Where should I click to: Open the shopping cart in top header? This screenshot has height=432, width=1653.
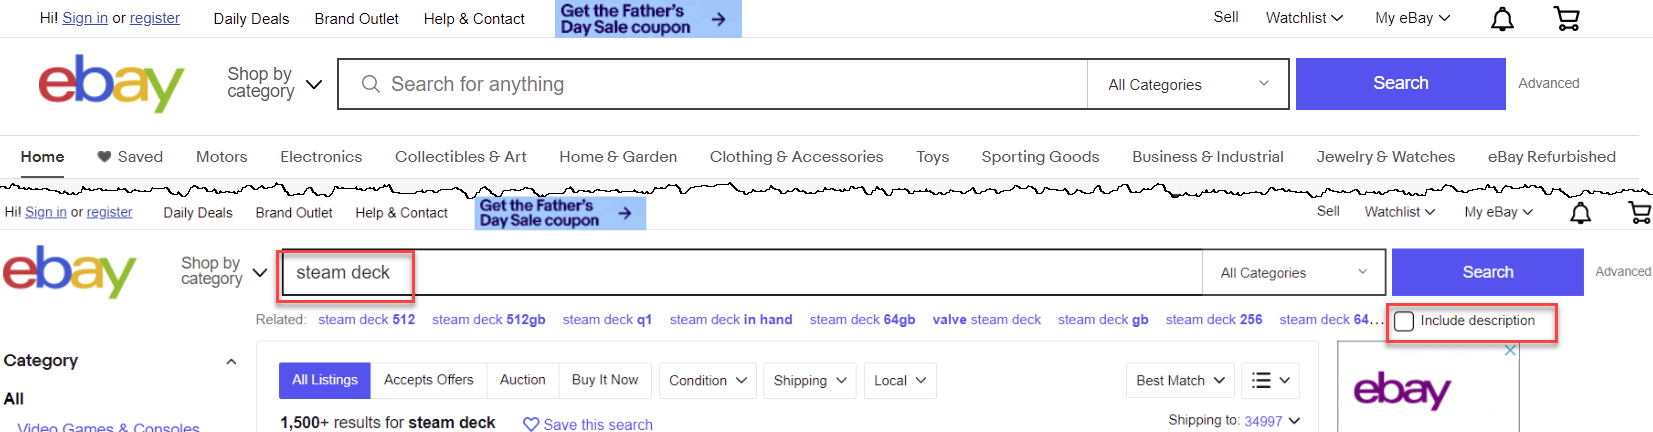1567,19
